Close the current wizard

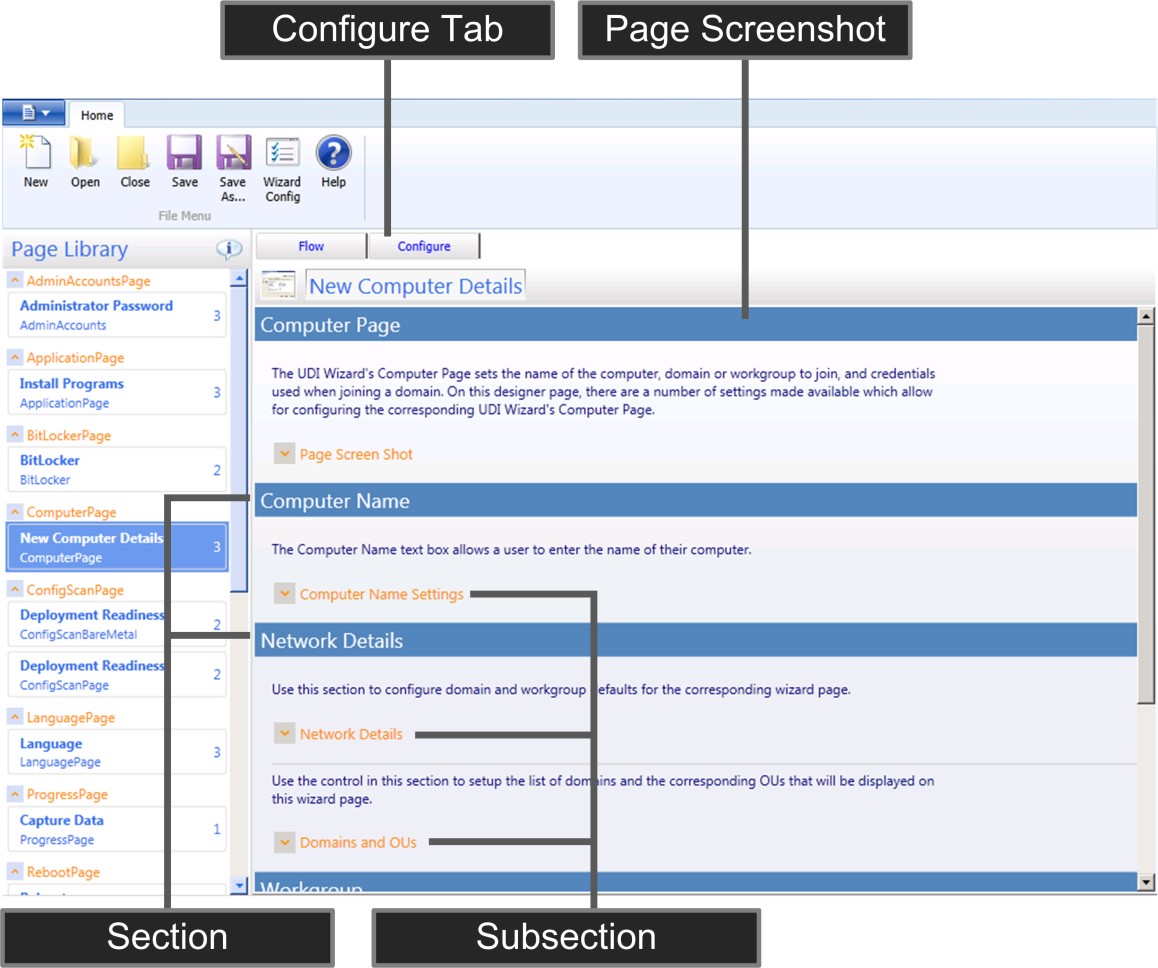135,165
